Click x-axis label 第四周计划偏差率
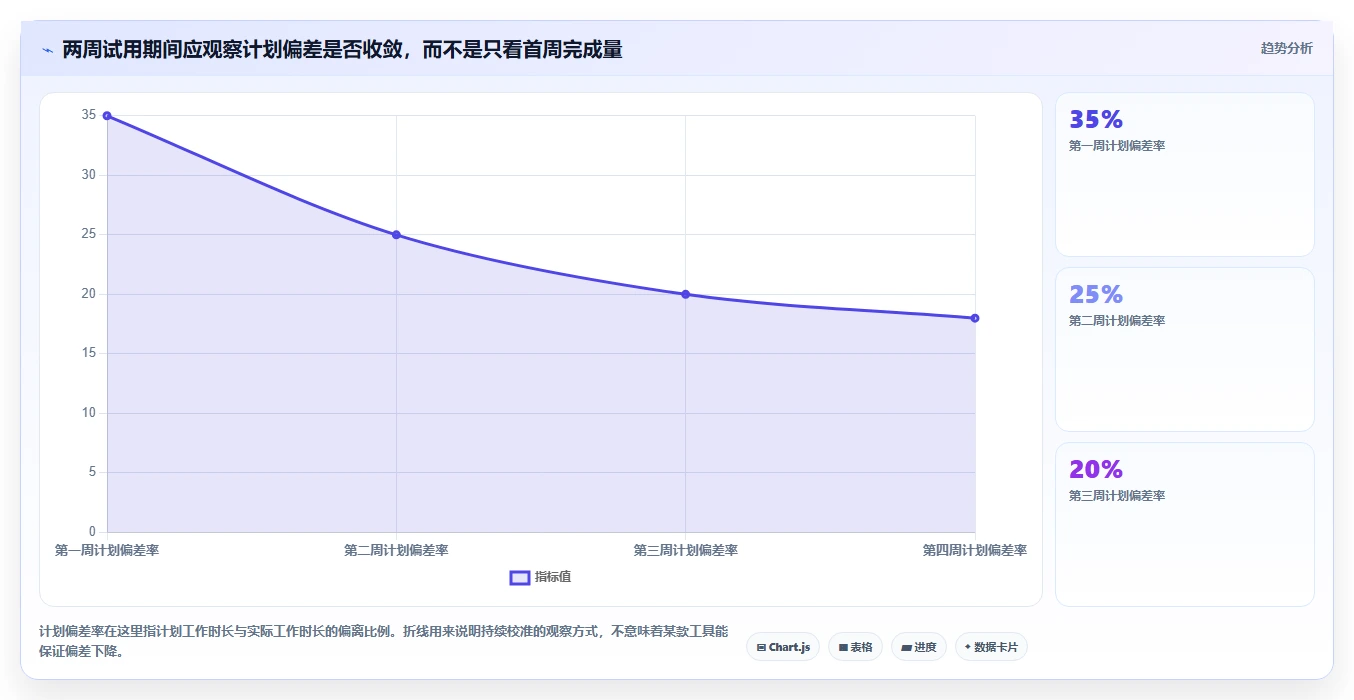 tap(975, 550)
